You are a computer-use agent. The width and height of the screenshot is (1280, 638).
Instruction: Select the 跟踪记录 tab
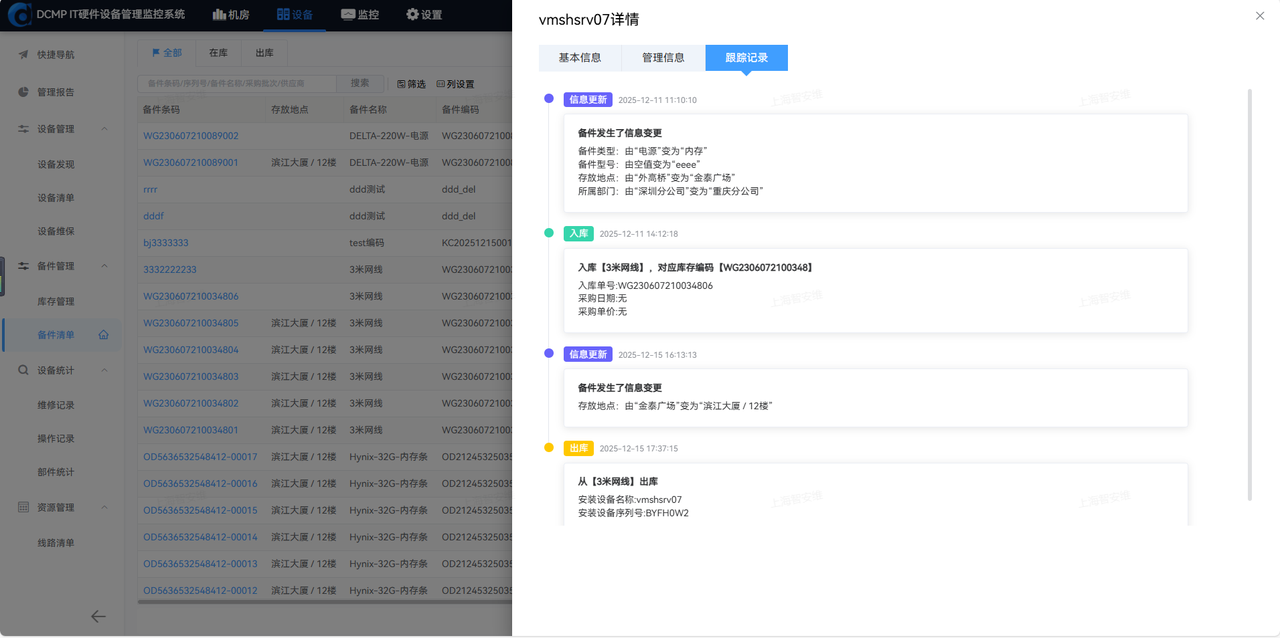click(746, 58)
